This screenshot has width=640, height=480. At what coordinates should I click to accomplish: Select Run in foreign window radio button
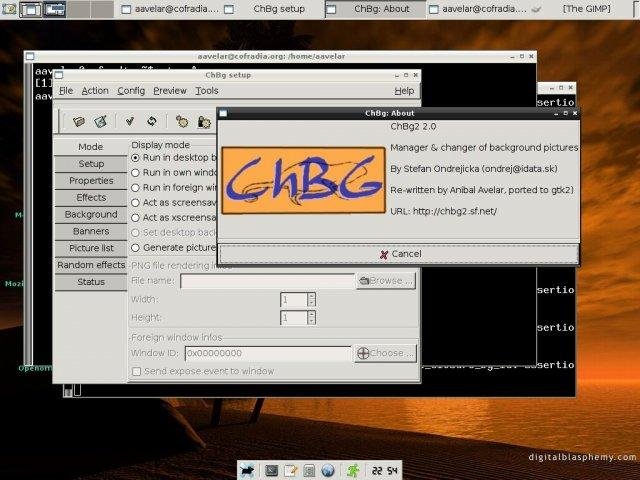coord(136,188)
